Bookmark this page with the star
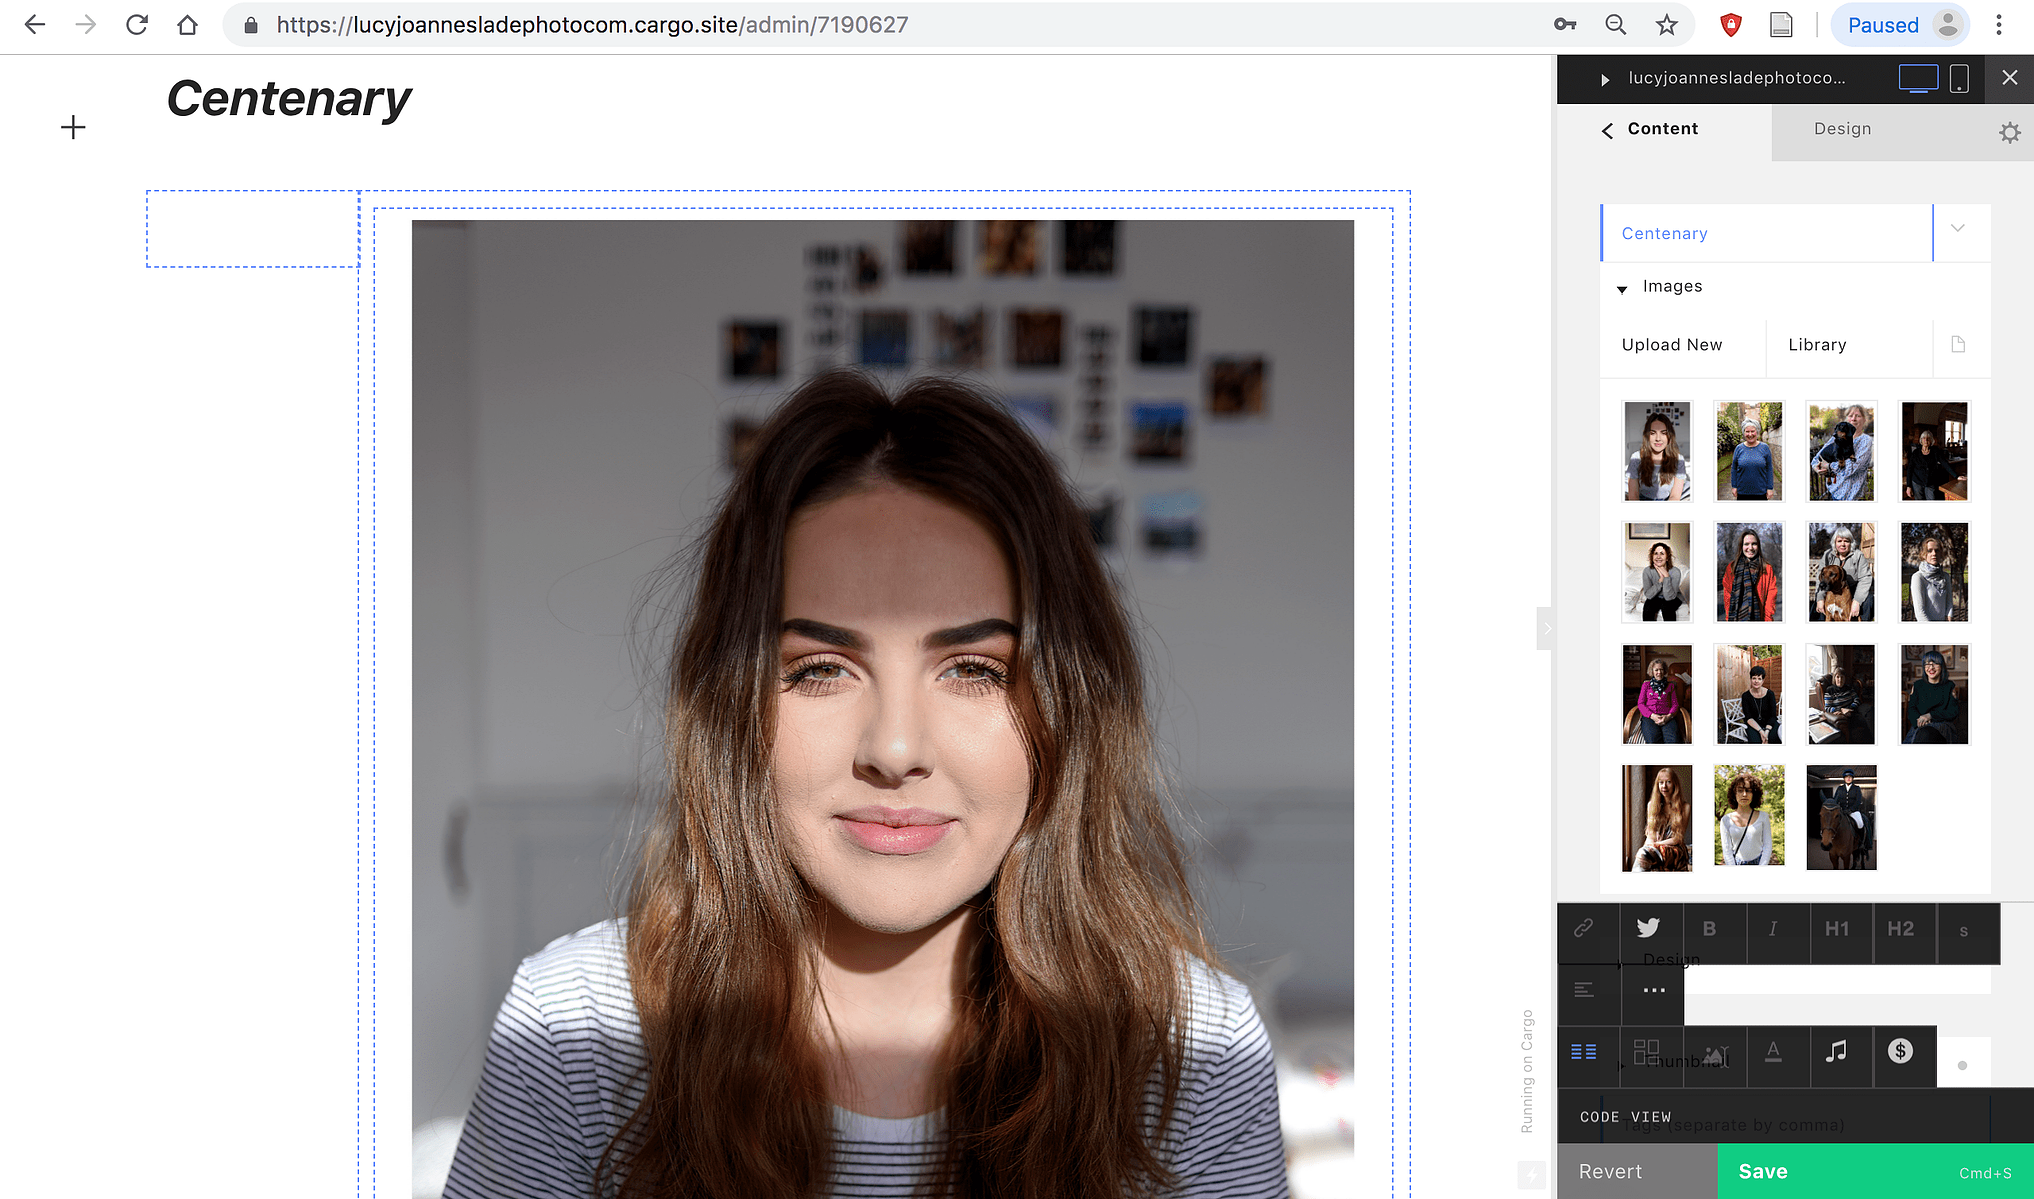Viewport: 2034px width, 1199px height. pyautogui.click(x=1666, y=25)
